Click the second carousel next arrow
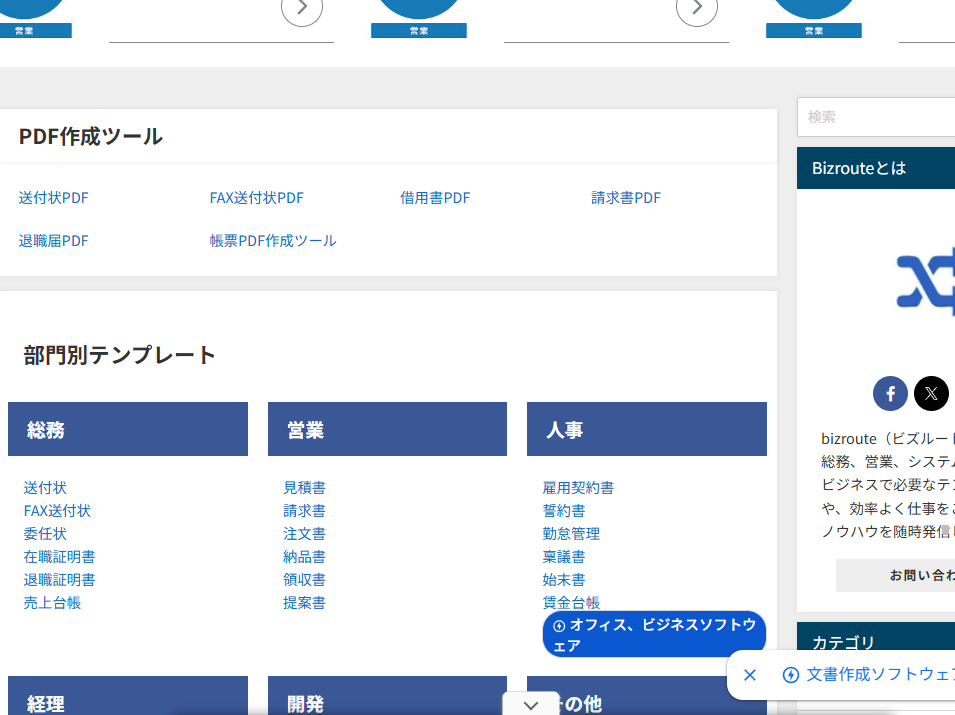955x715 pixels. 697,10
